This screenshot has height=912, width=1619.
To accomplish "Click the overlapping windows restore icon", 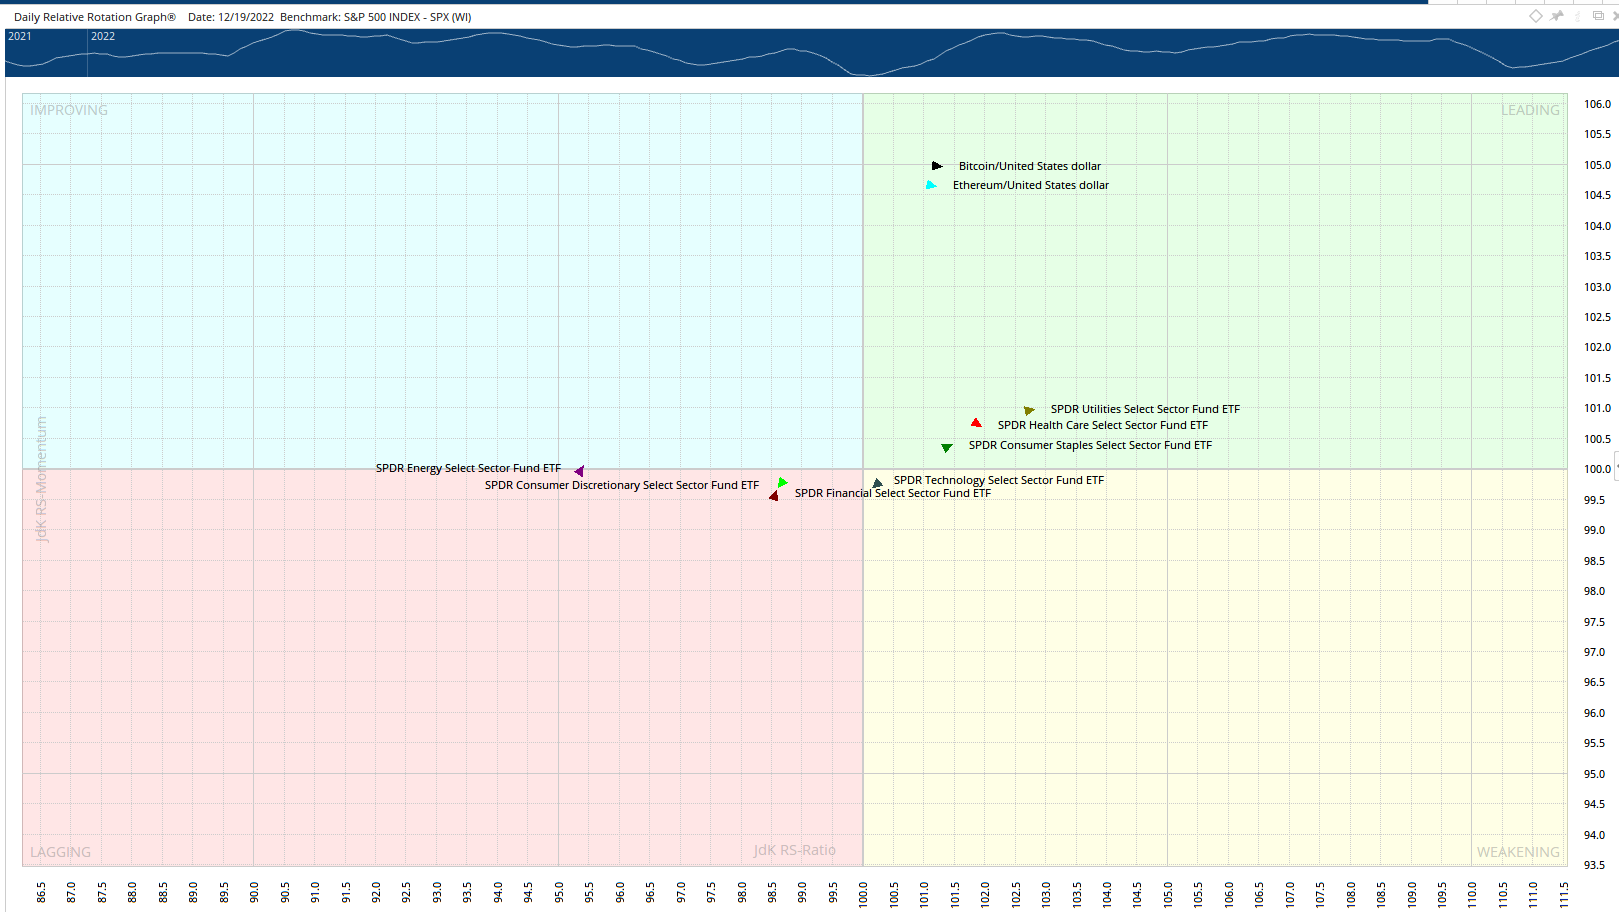I will tap(1598, 16).
